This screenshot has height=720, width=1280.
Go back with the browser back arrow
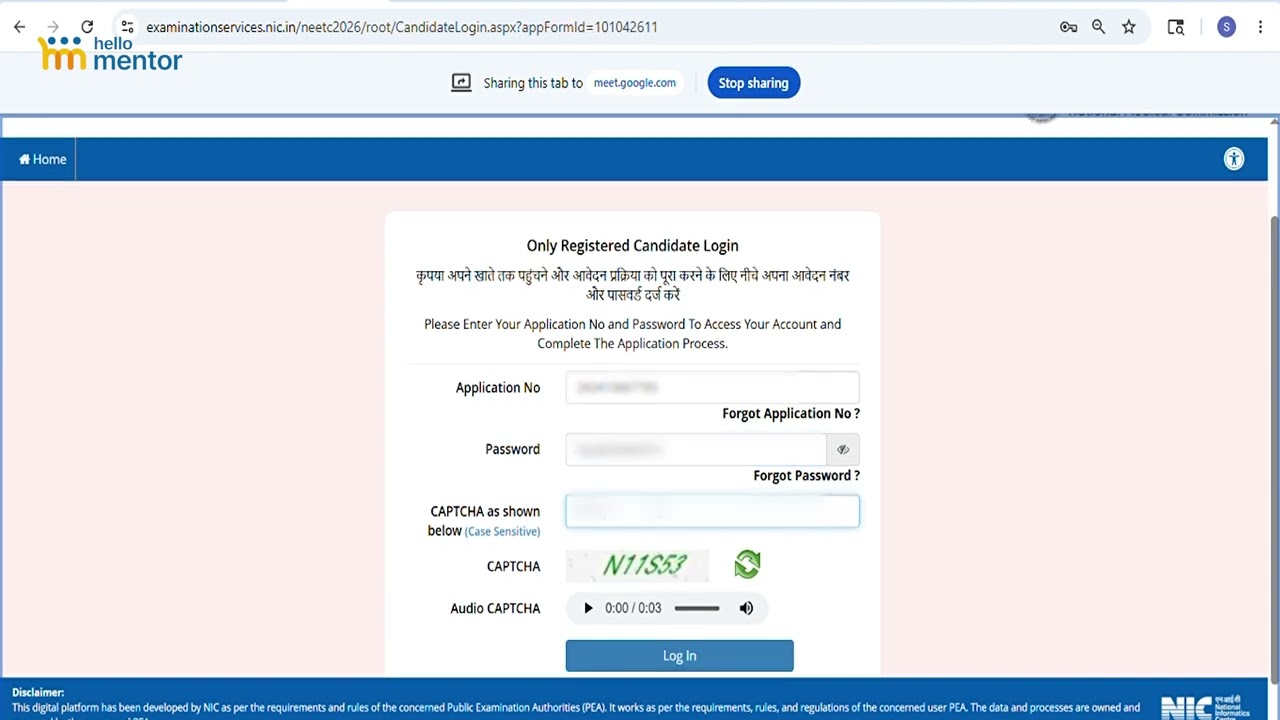point(19,27)
